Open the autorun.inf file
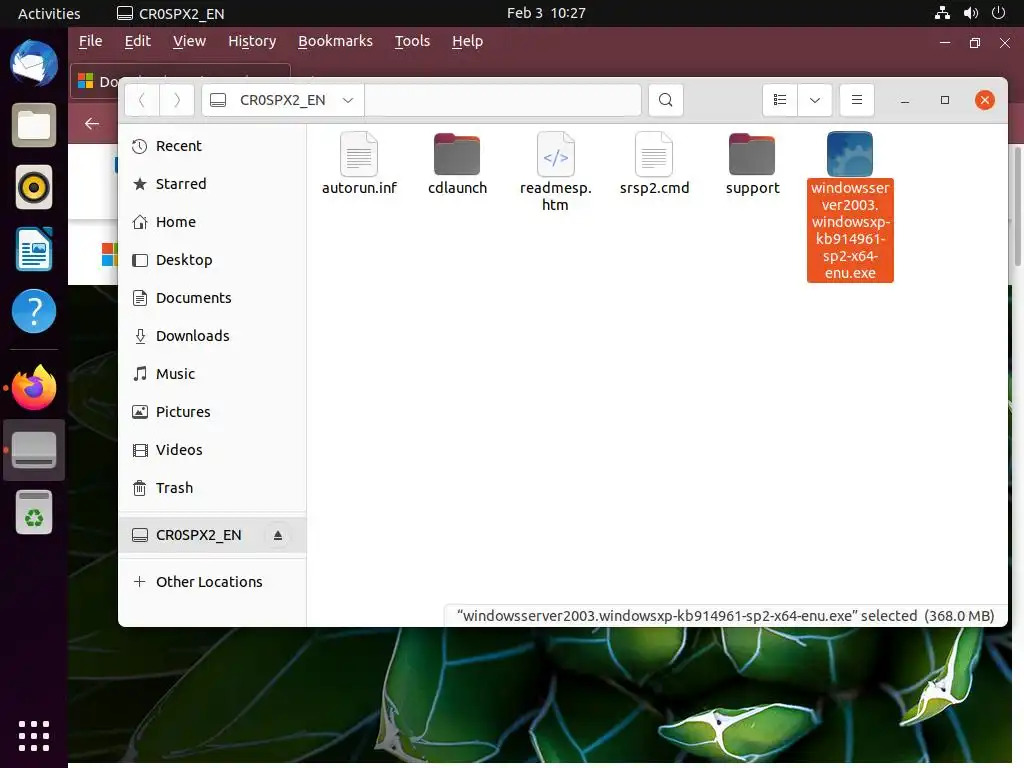 (x=359, y=163)
